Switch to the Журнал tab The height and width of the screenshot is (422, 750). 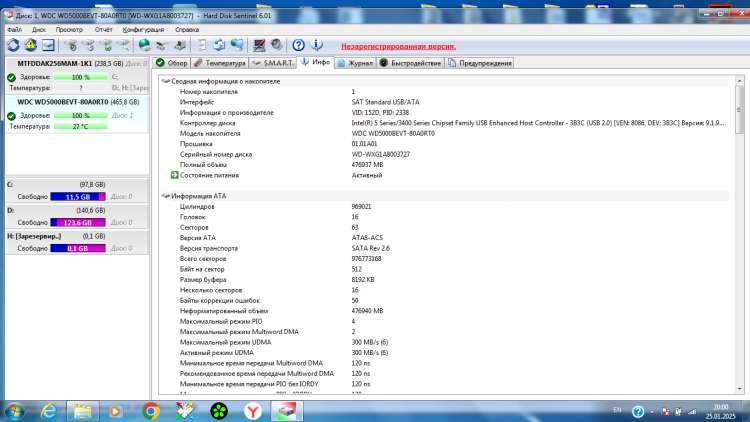(355, 63)
